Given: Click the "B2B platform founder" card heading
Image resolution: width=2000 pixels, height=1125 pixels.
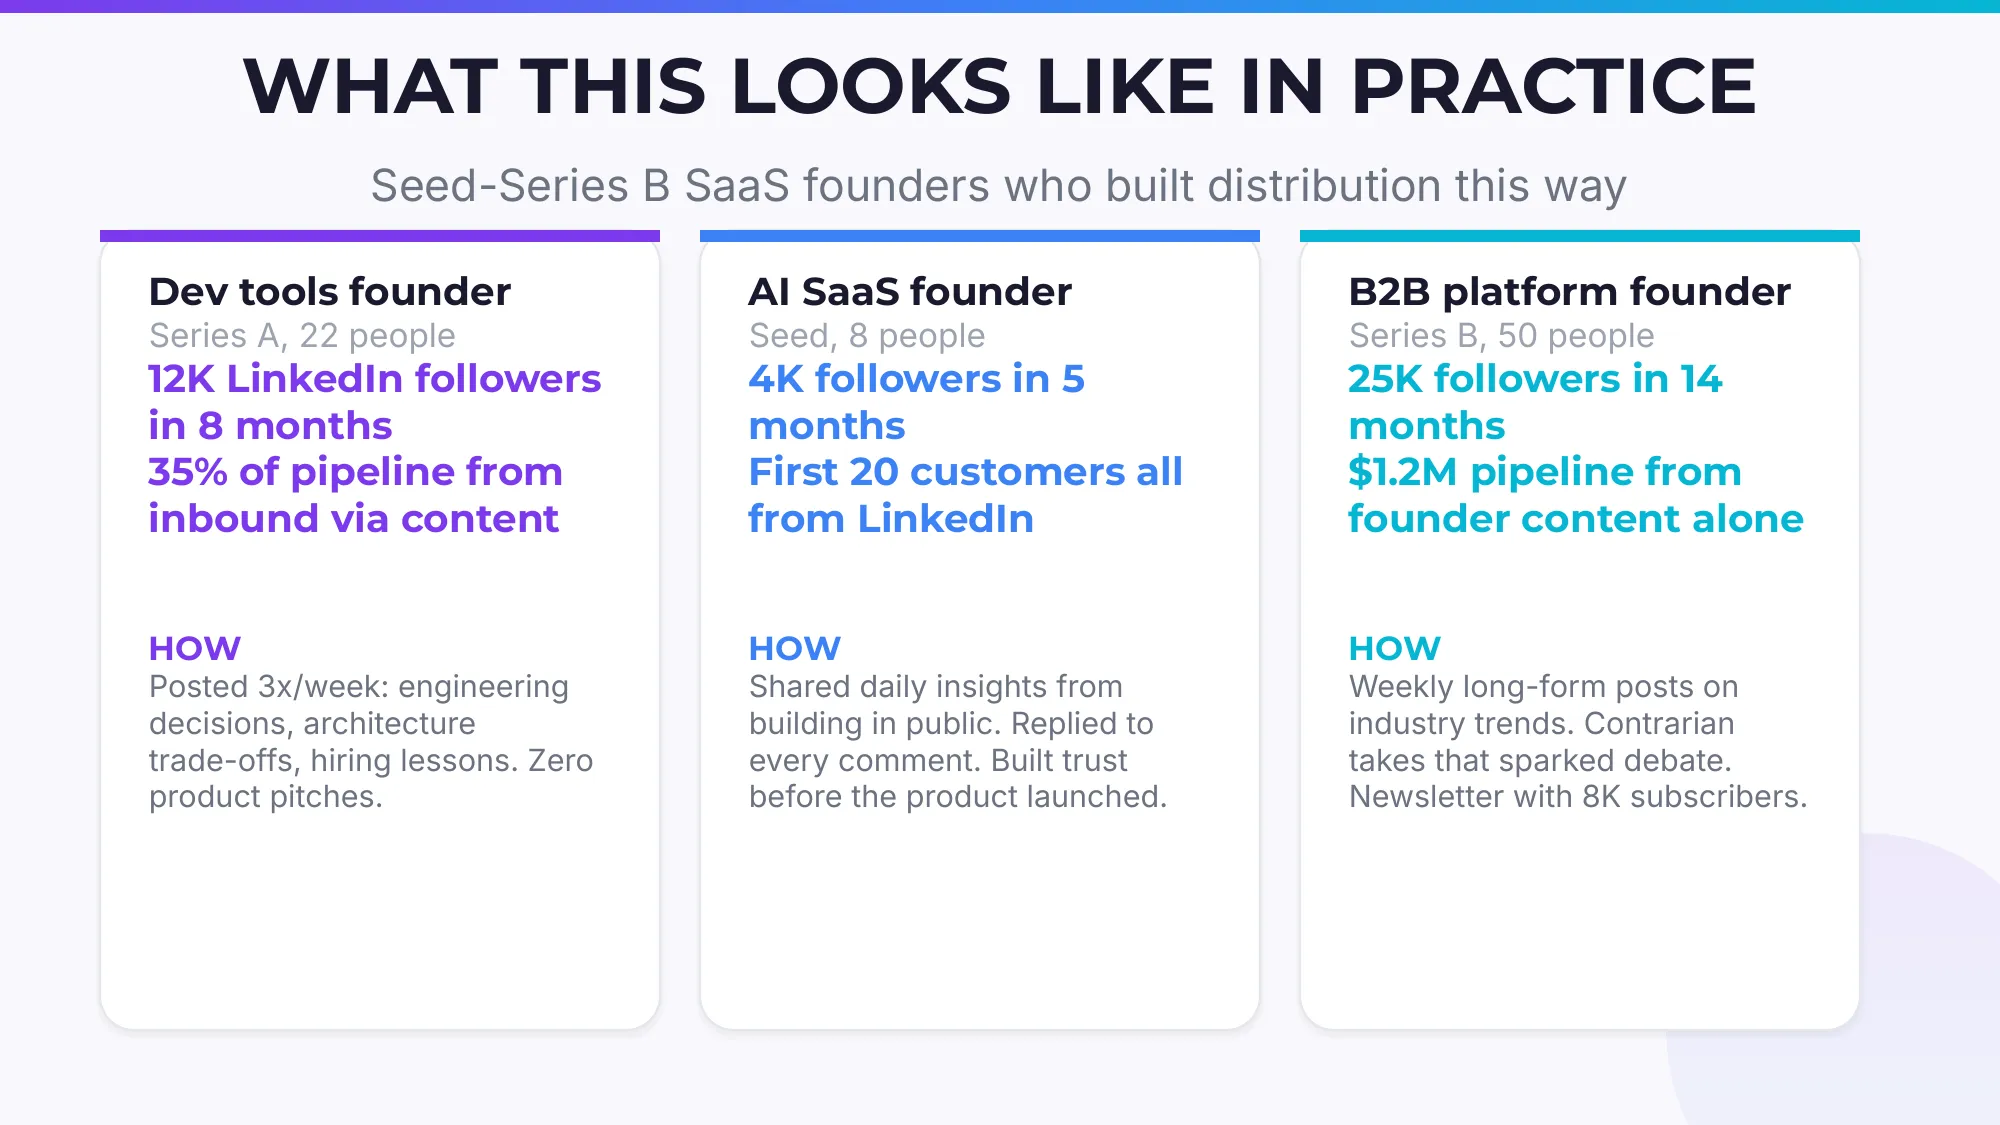Looking at the screenshot, I should (x=1569, y=292).
